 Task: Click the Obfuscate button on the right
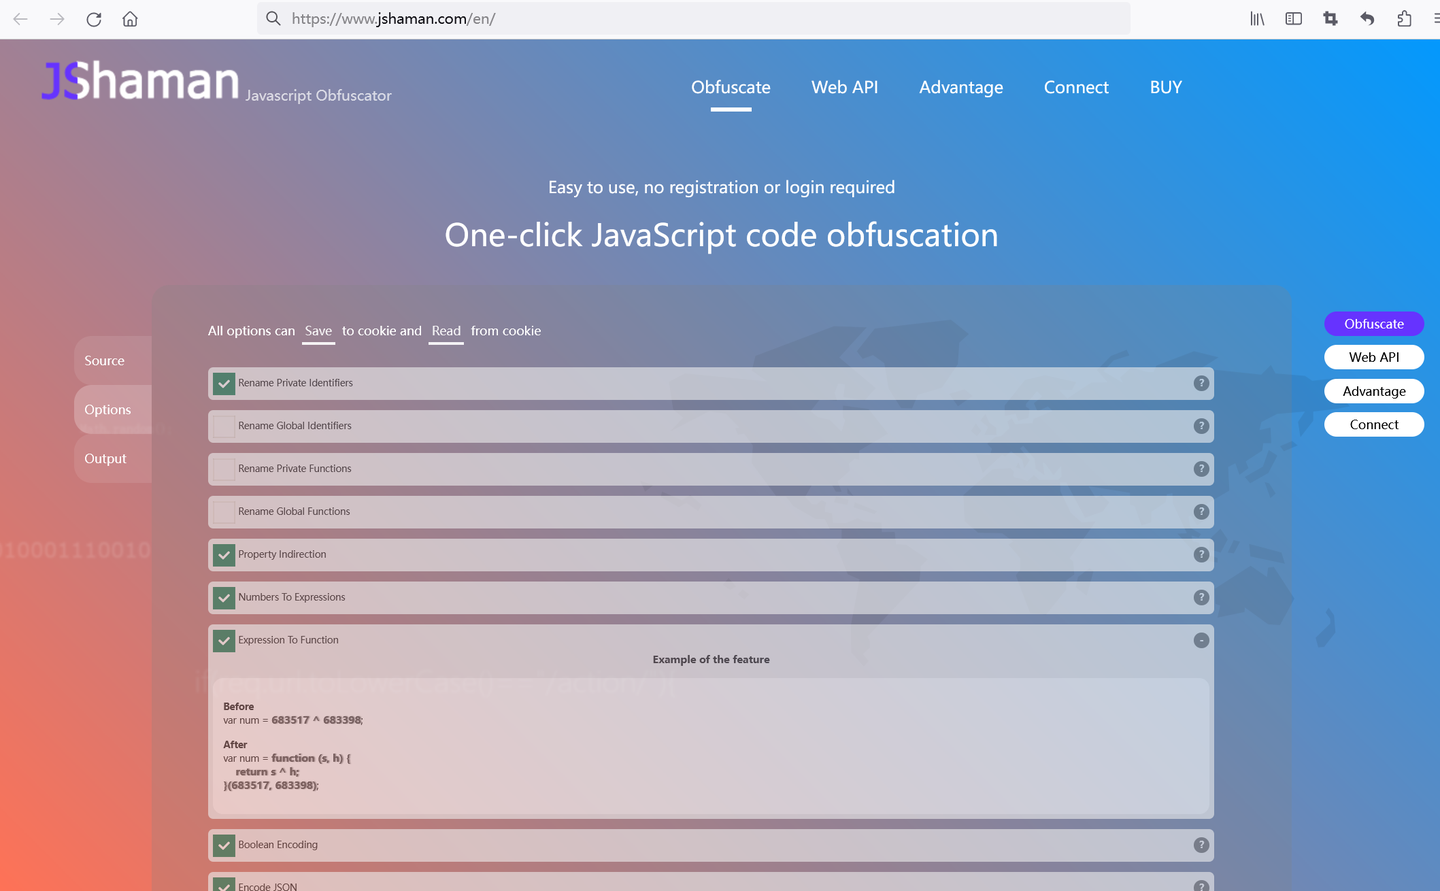[x=1373, y=323]
